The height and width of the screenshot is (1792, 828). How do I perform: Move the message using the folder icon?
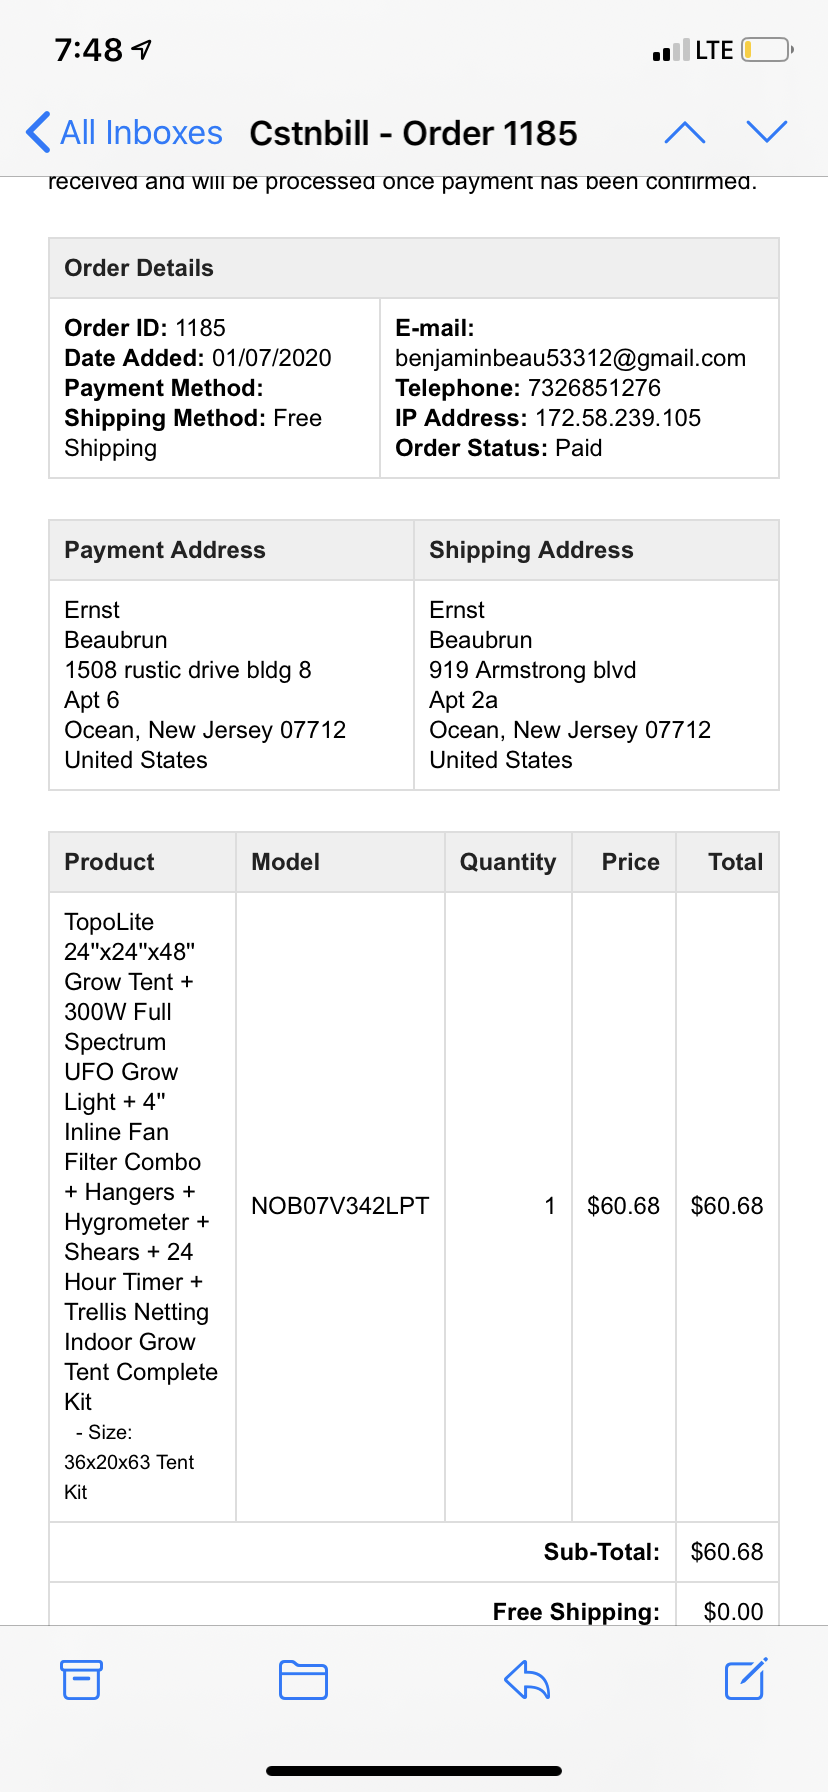303,1679
